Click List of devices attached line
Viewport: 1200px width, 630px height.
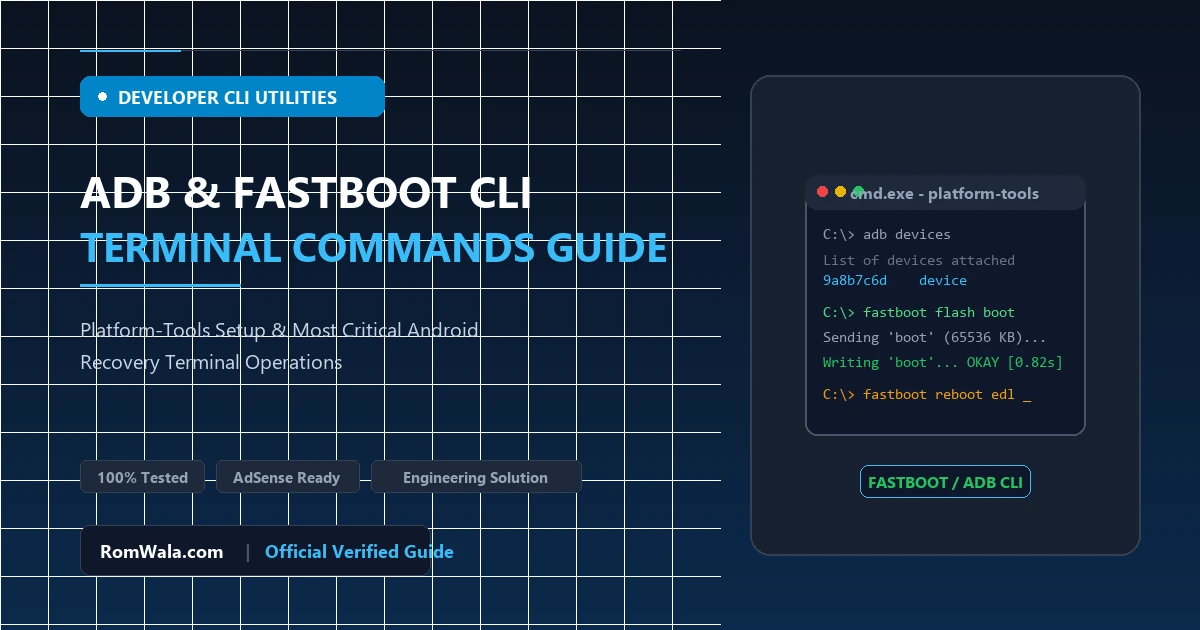click(x=919, y=260)
